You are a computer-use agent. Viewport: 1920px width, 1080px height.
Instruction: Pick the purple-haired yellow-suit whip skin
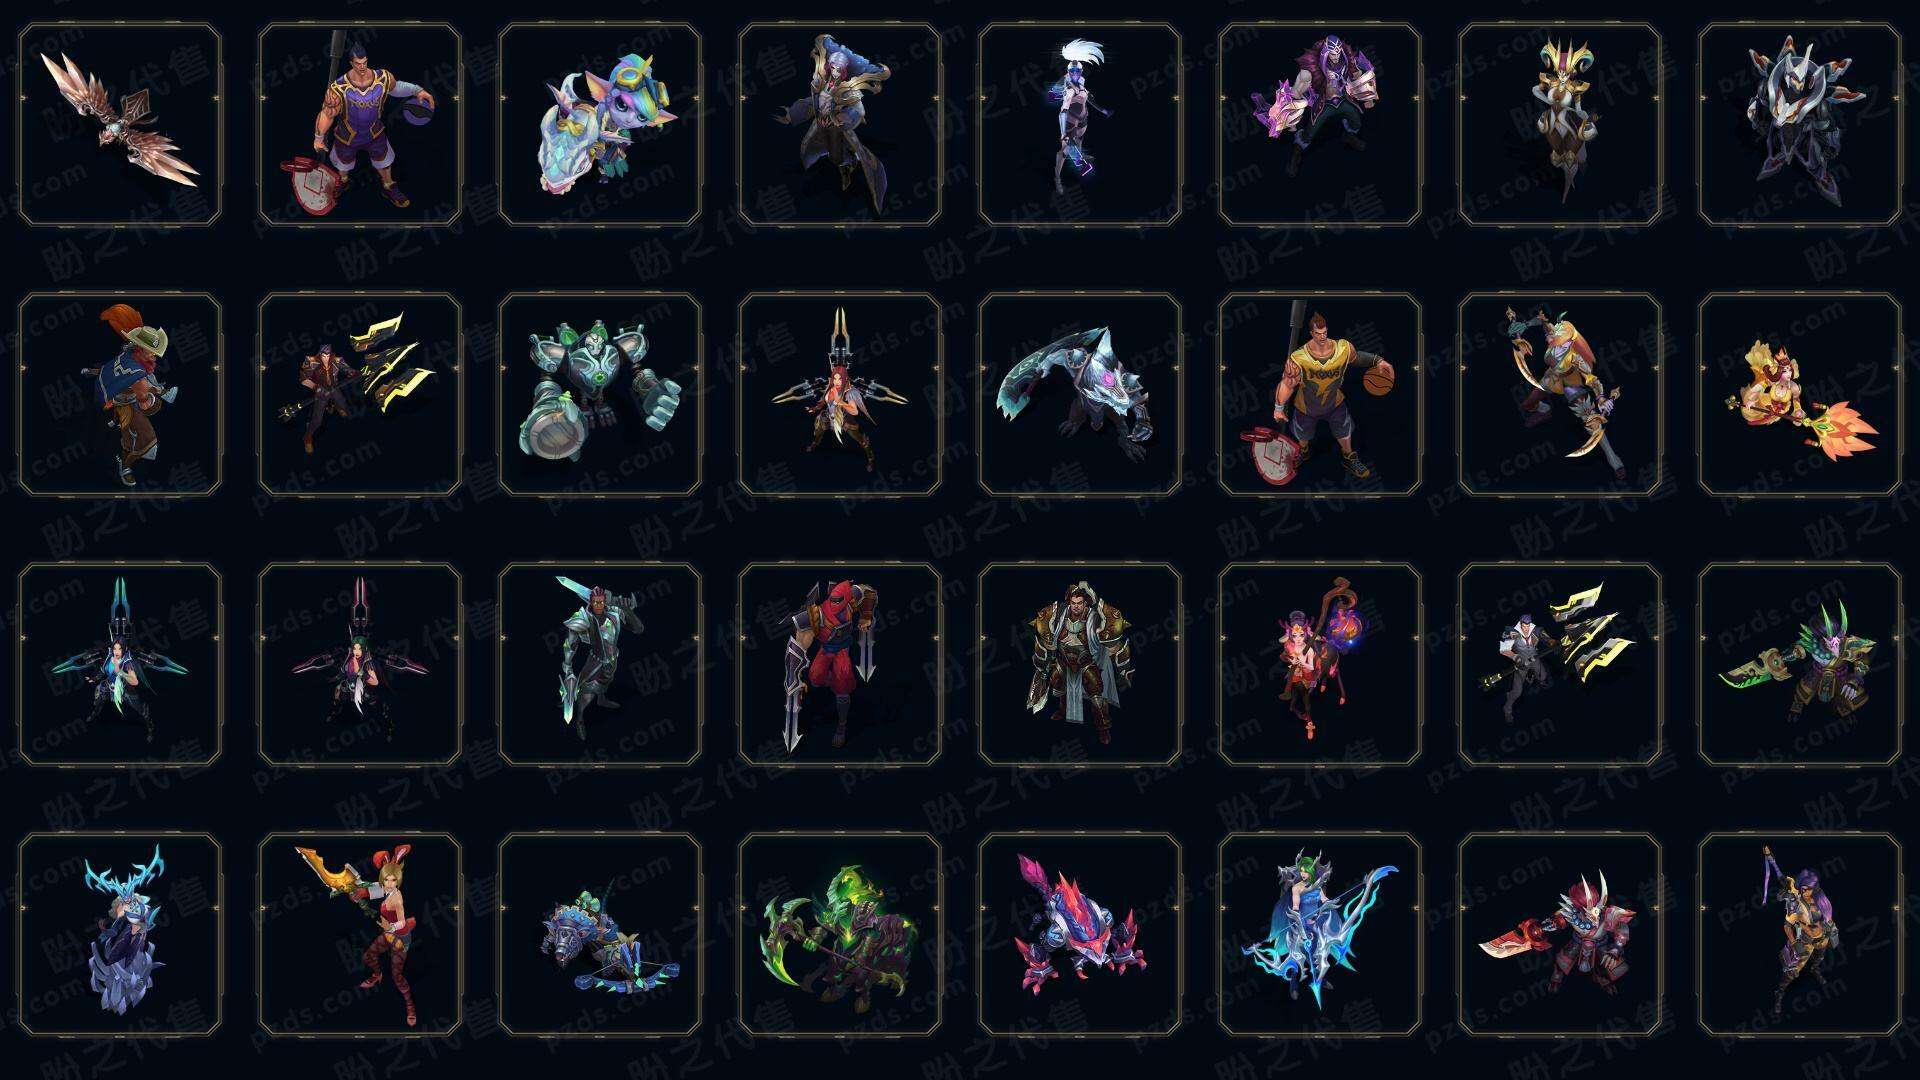(1800, 934)
